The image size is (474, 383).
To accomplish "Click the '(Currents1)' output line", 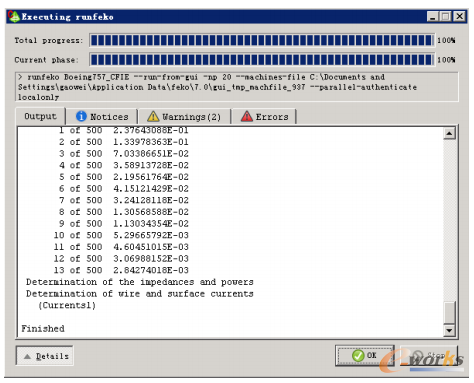I will [x=67, y=306].
